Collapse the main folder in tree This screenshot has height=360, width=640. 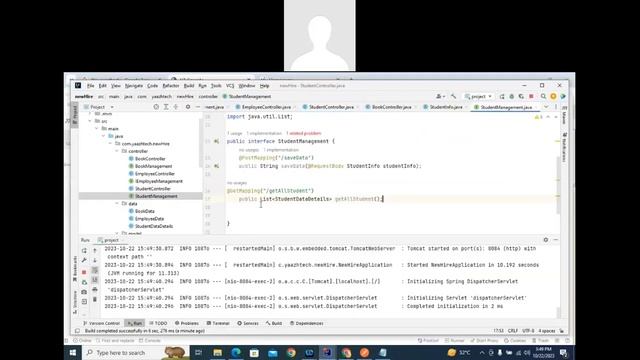click(x=97, y=129)
